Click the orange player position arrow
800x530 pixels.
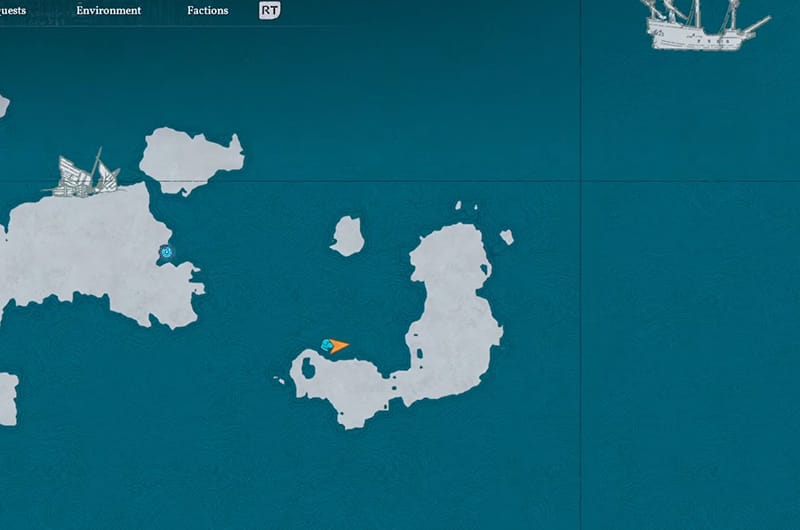click(340, 346)
